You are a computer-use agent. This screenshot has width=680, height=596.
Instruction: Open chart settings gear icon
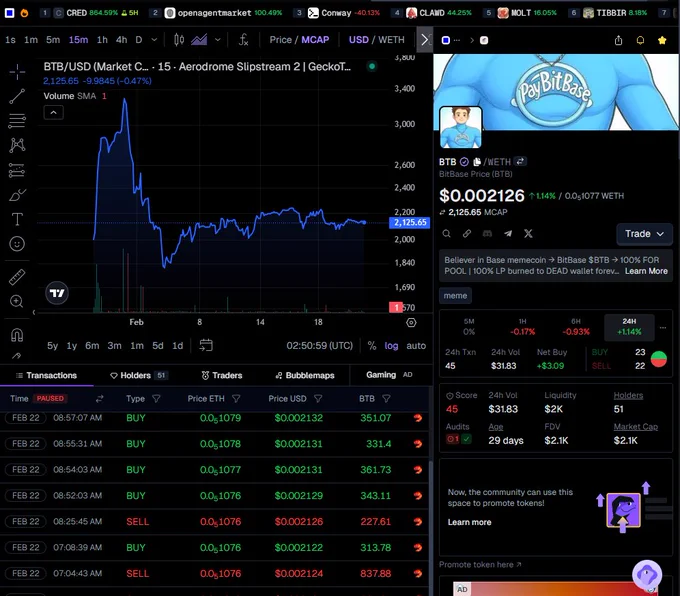tap(411, 322)
